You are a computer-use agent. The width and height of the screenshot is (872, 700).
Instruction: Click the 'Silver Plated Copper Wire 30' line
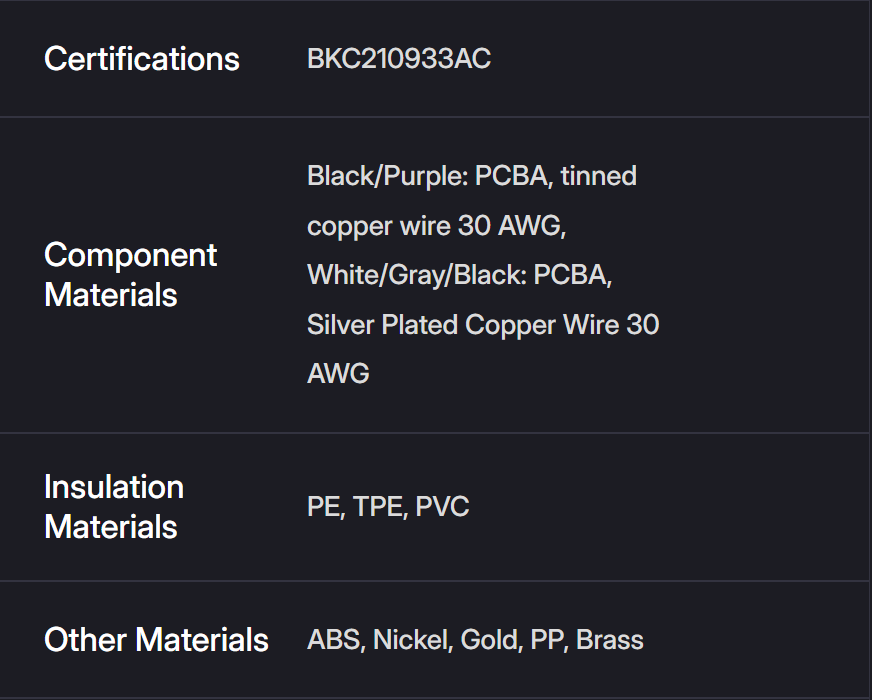[x=483, y=325]
